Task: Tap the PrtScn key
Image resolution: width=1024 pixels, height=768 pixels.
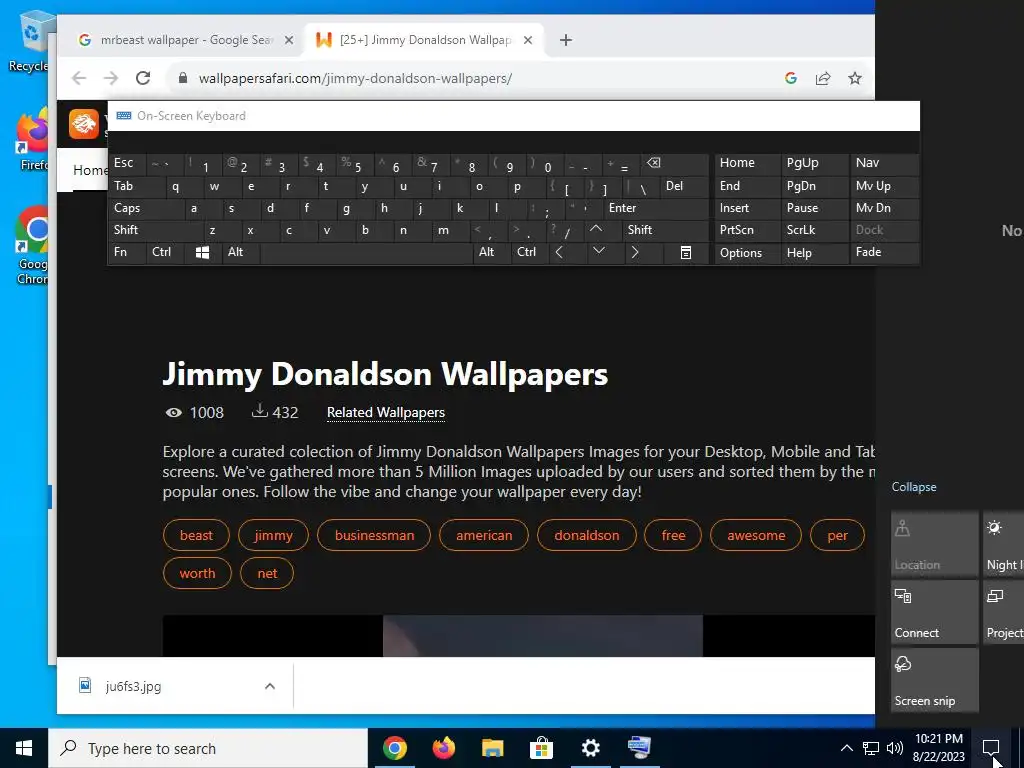Action: pyautogui.click(x=746, y=230)
